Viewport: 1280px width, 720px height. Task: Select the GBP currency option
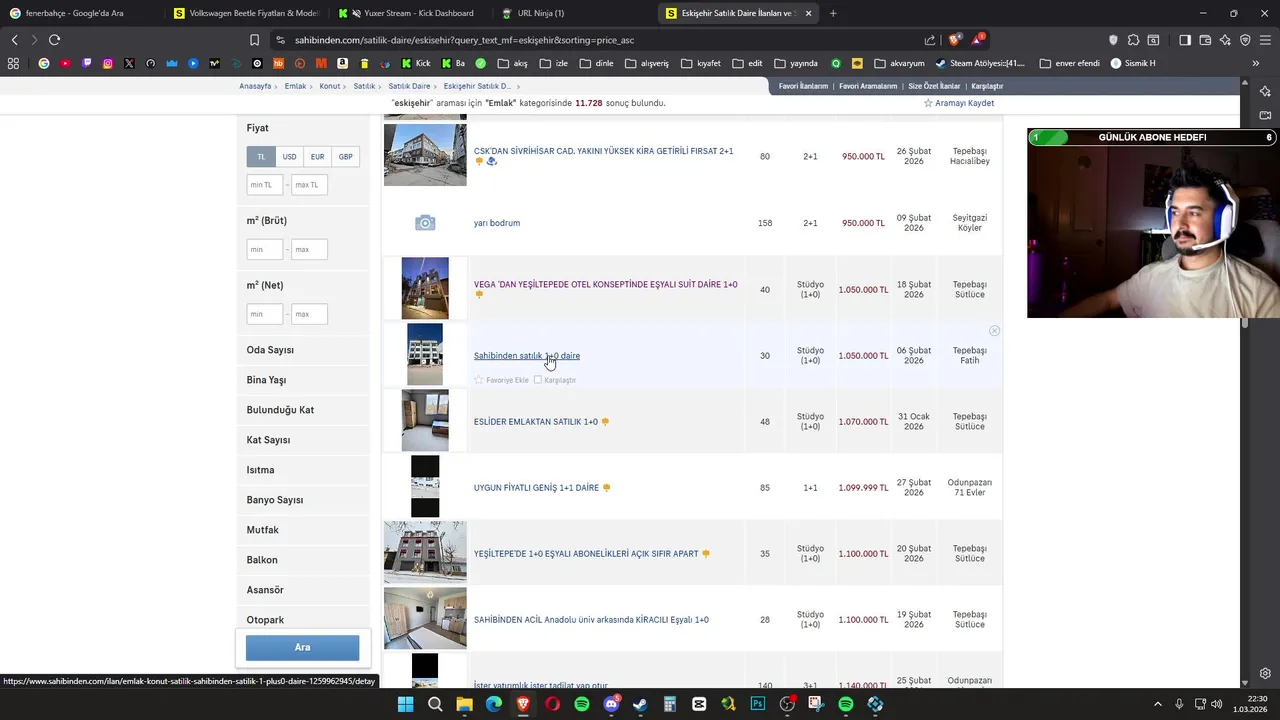[x=345, y=157]
